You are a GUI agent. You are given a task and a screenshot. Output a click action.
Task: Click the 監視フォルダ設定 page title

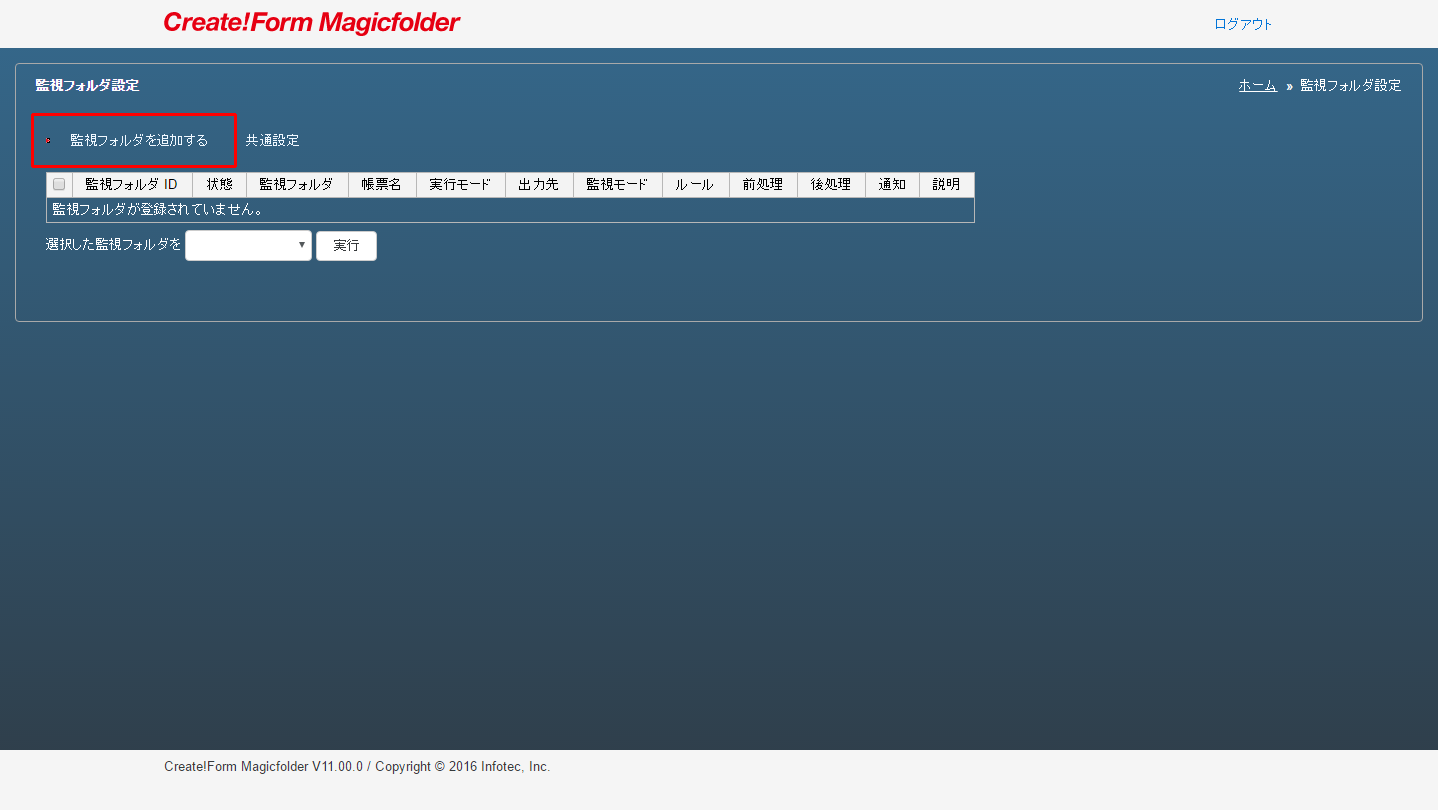tap(87, 85)
